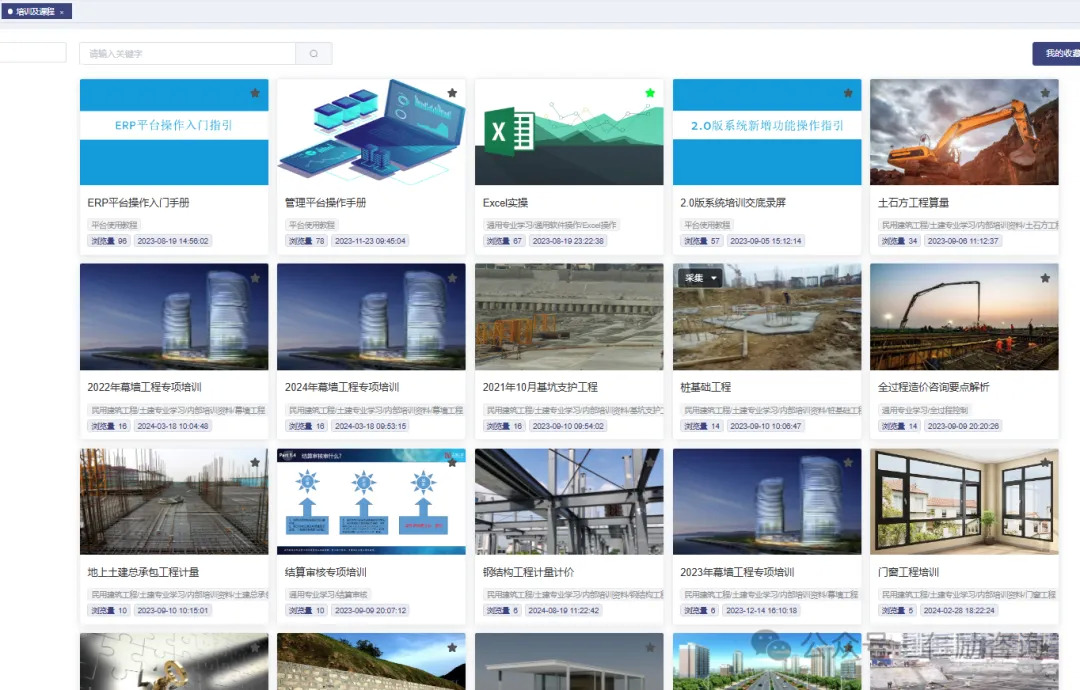Image resolution: width=1080 pixels, height=690 pixels.
Task: Open the 钢结构工程计量计价 title
Action: tap(529, 572)
